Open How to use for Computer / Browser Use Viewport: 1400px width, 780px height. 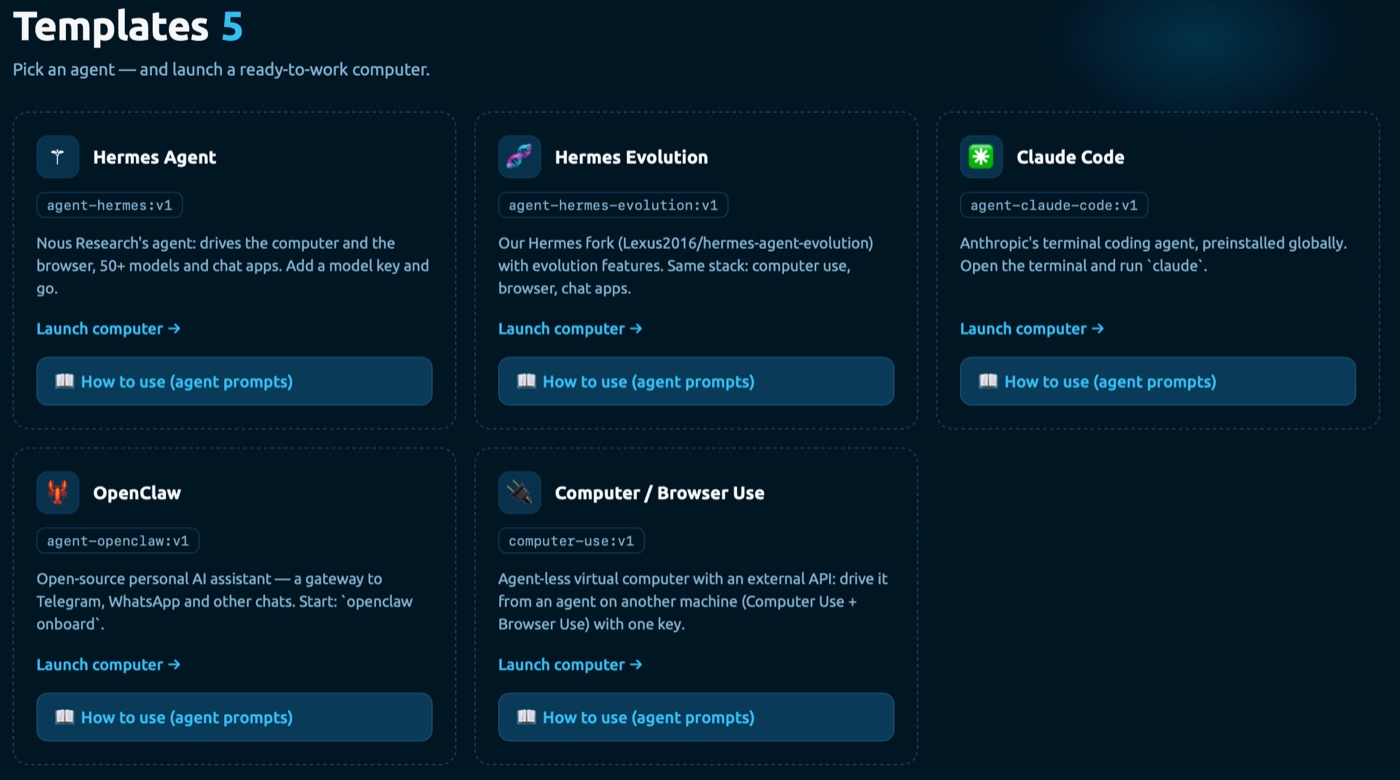[697, 717]
